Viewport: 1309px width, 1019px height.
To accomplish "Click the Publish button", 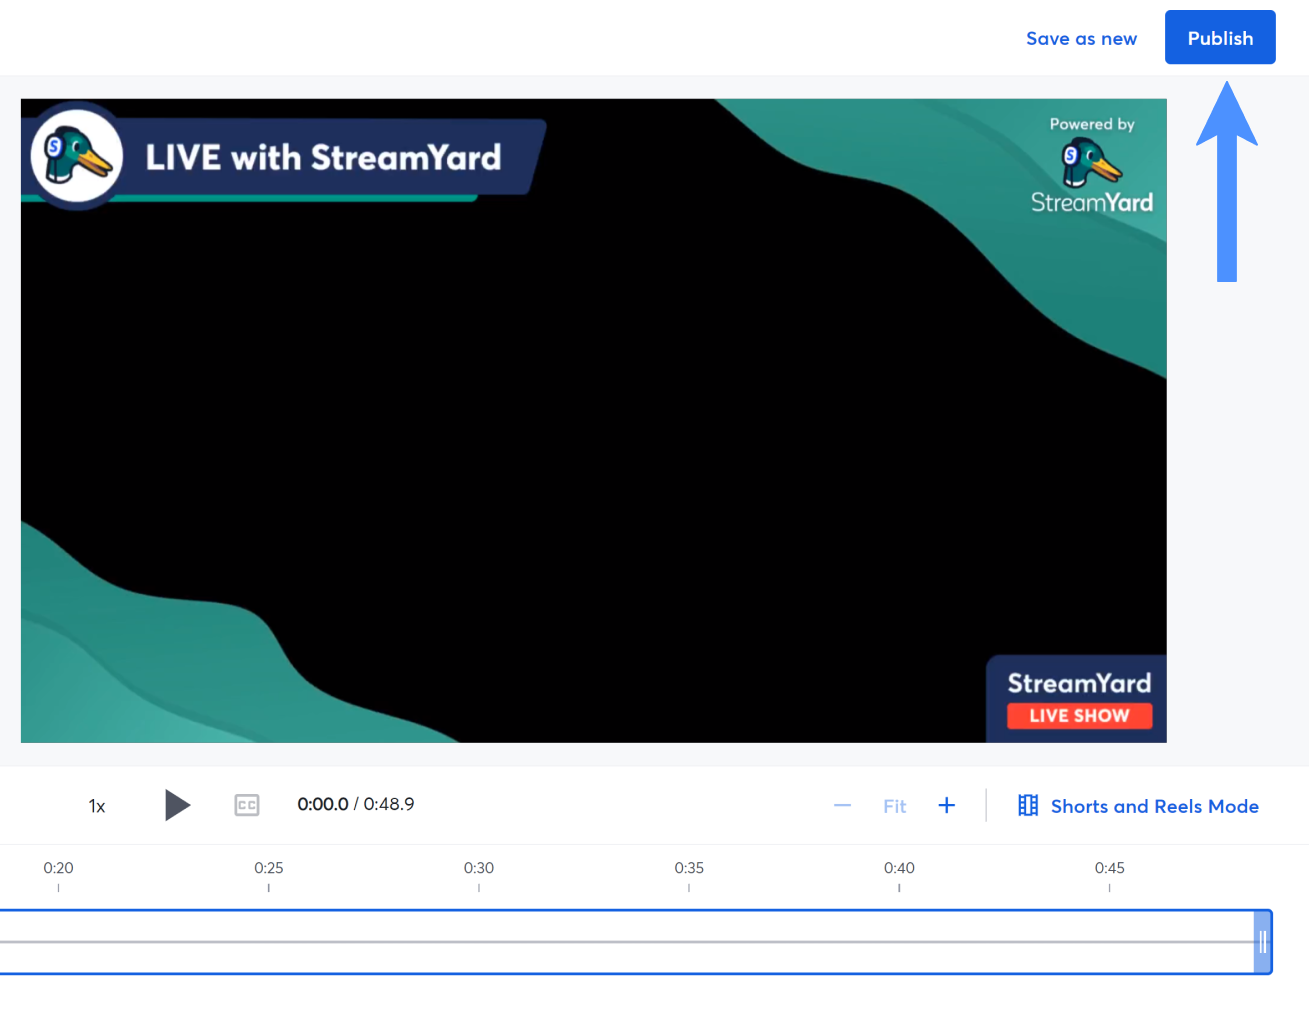I will click(1220, 38).
